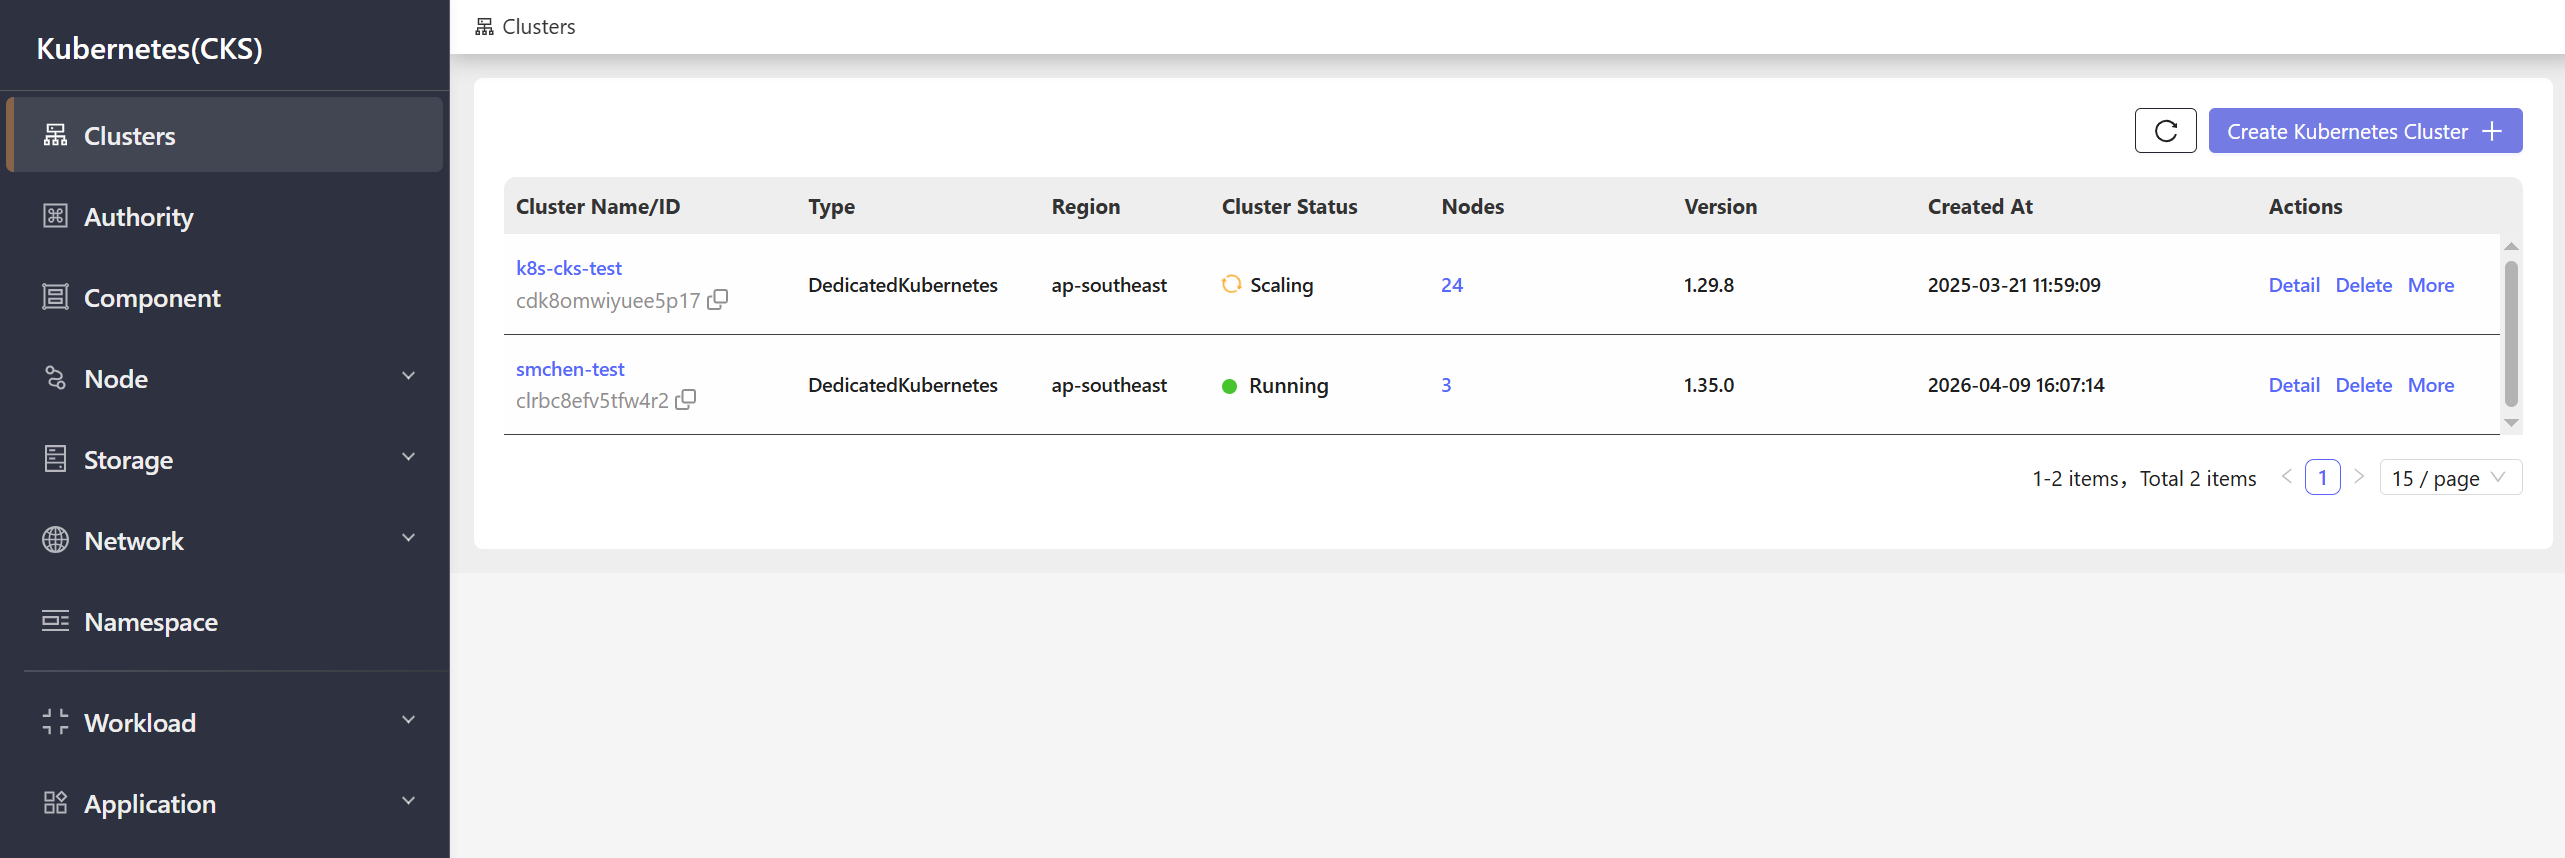Expand the Application menu chevron
Image resolution: width=2565 pixels, height=858 pixels.
tap(408, 801)
